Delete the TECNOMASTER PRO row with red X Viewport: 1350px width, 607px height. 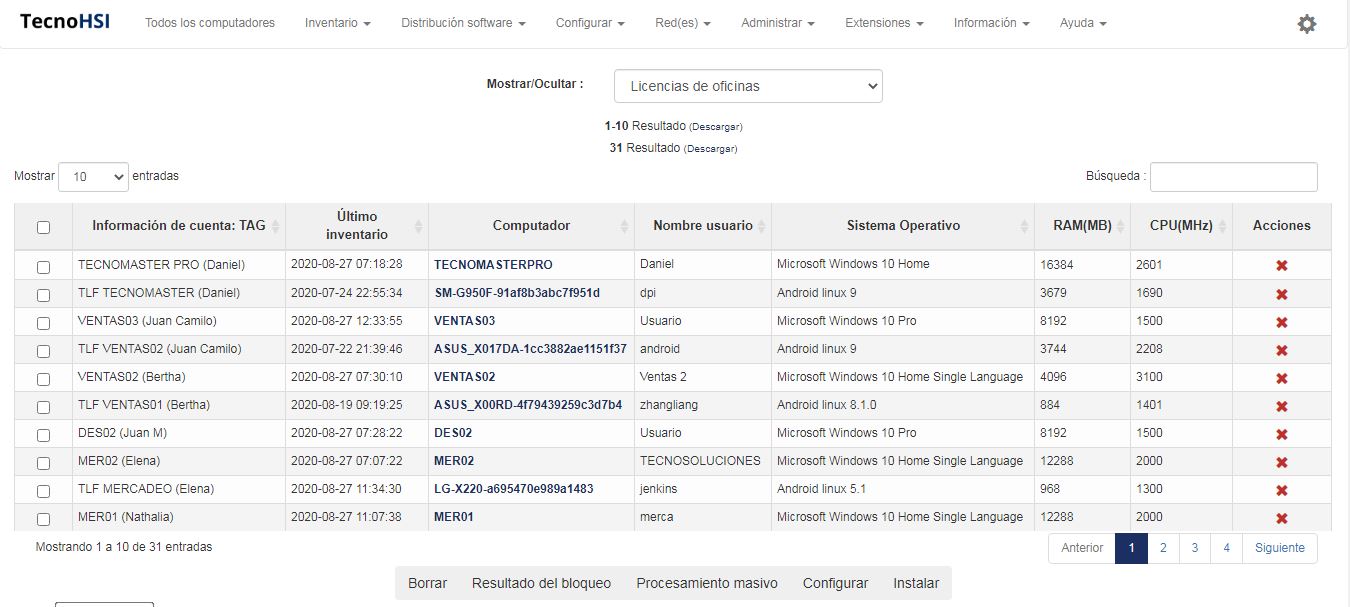click(x=1281, y=265)
